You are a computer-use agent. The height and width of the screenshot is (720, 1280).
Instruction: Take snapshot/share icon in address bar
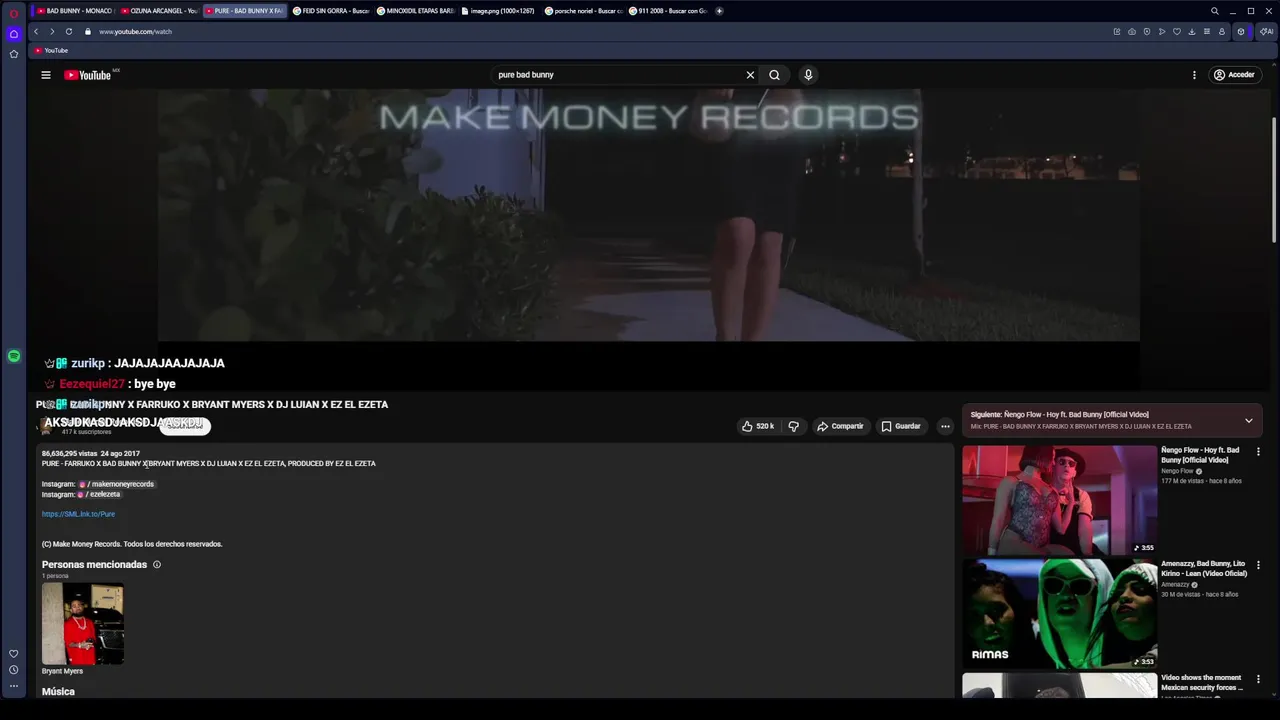[x=1132, y=32]
